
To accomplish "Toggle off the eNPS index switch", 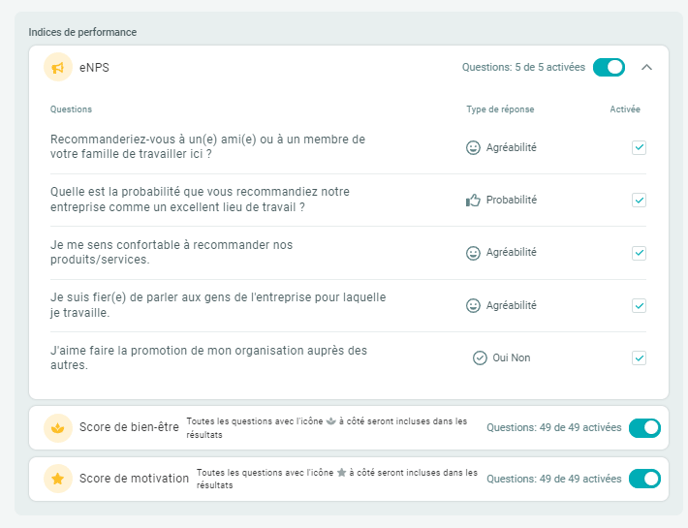I will [x=609, y=67].
